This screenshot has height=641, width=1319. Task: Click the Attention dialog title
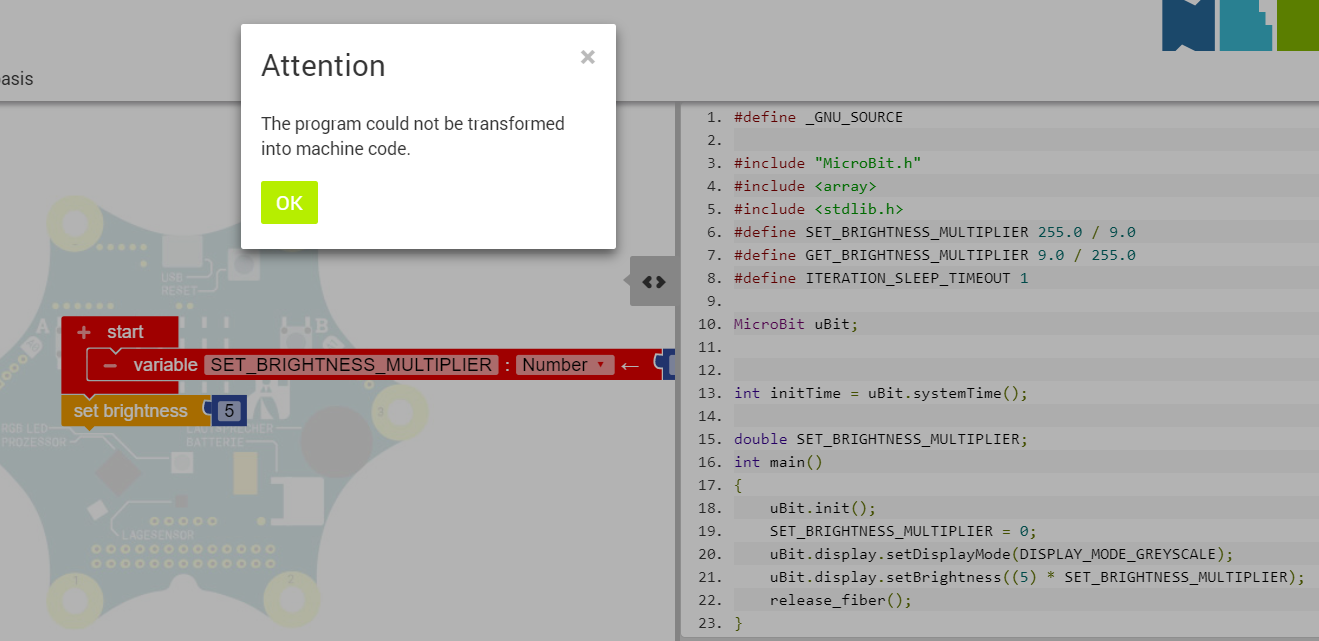pos(323,66)
